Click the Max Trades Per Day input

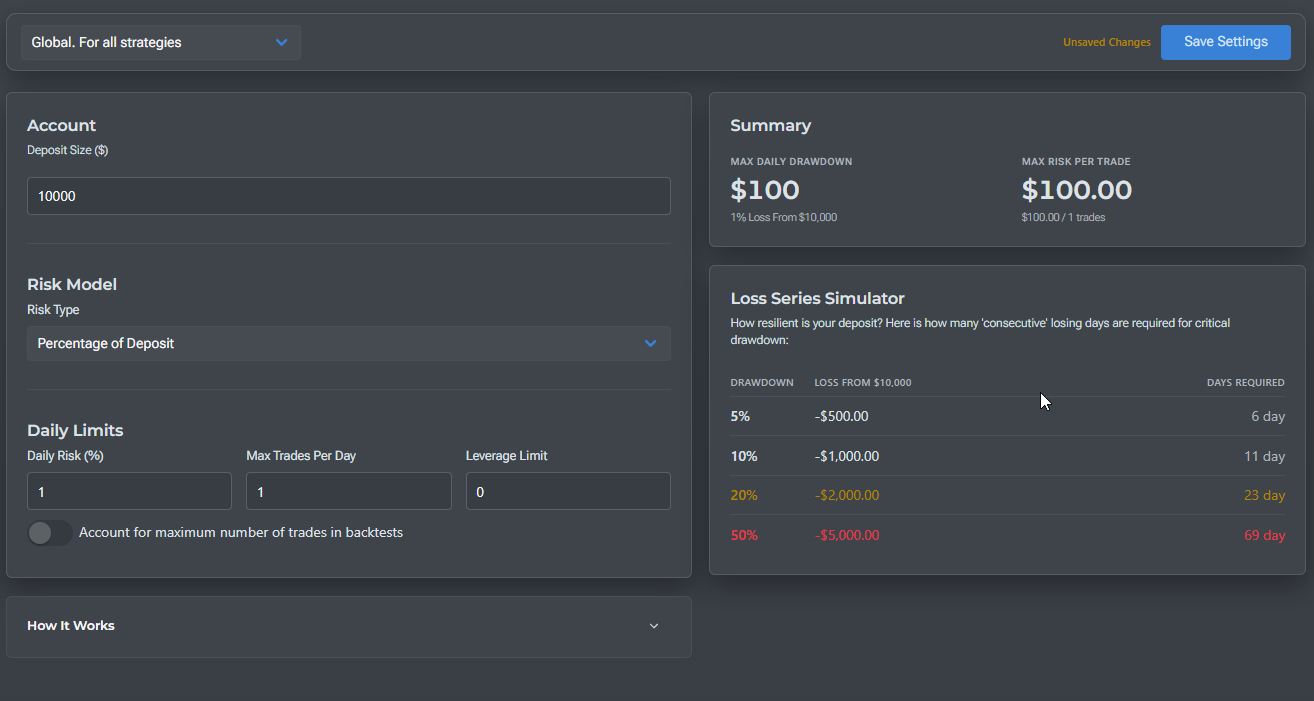tap(348, 491)
